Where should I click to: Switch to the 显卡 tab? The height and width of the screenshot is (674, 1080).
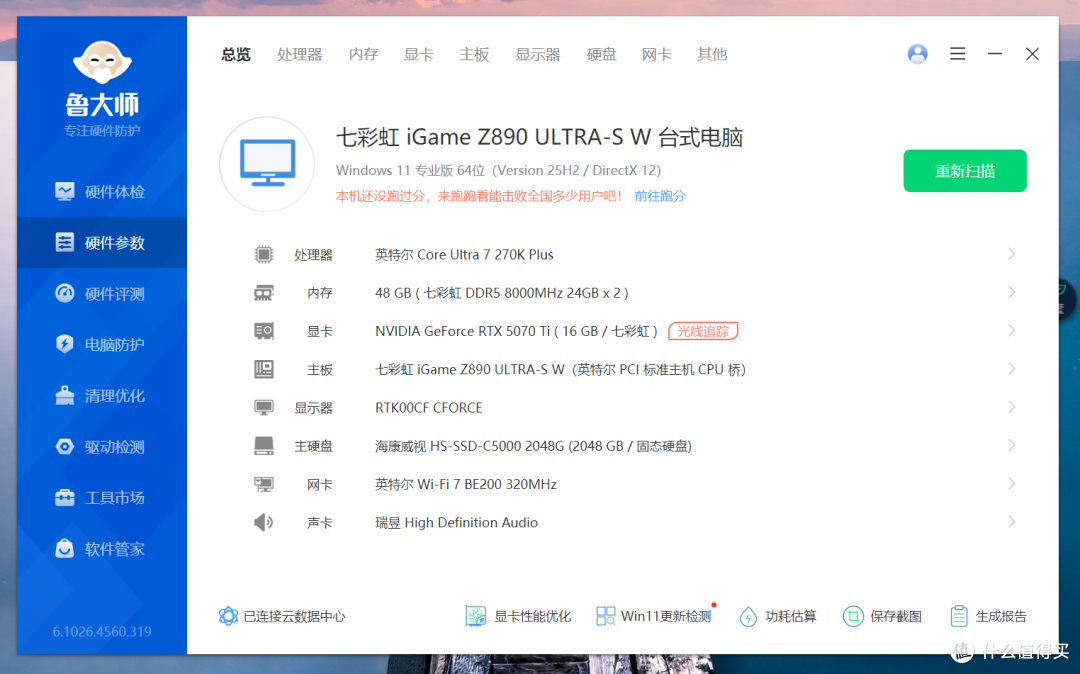(419, 54)
